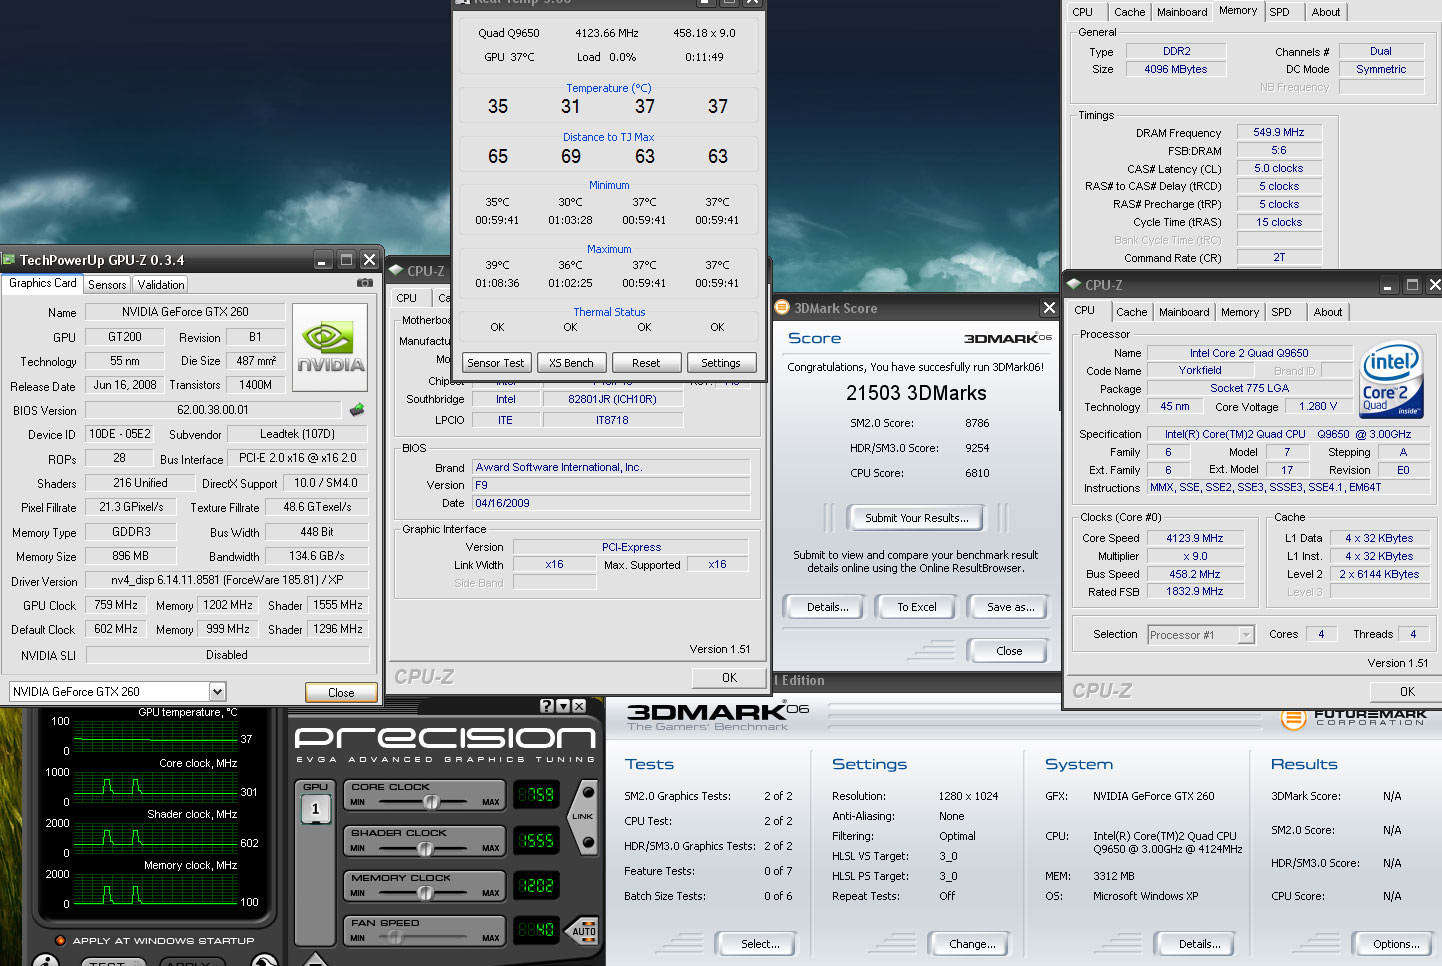Click DRAM Frequency value 549.9 MHz
This screenshot has width=1442, height=966.
tap(1279, 132)
